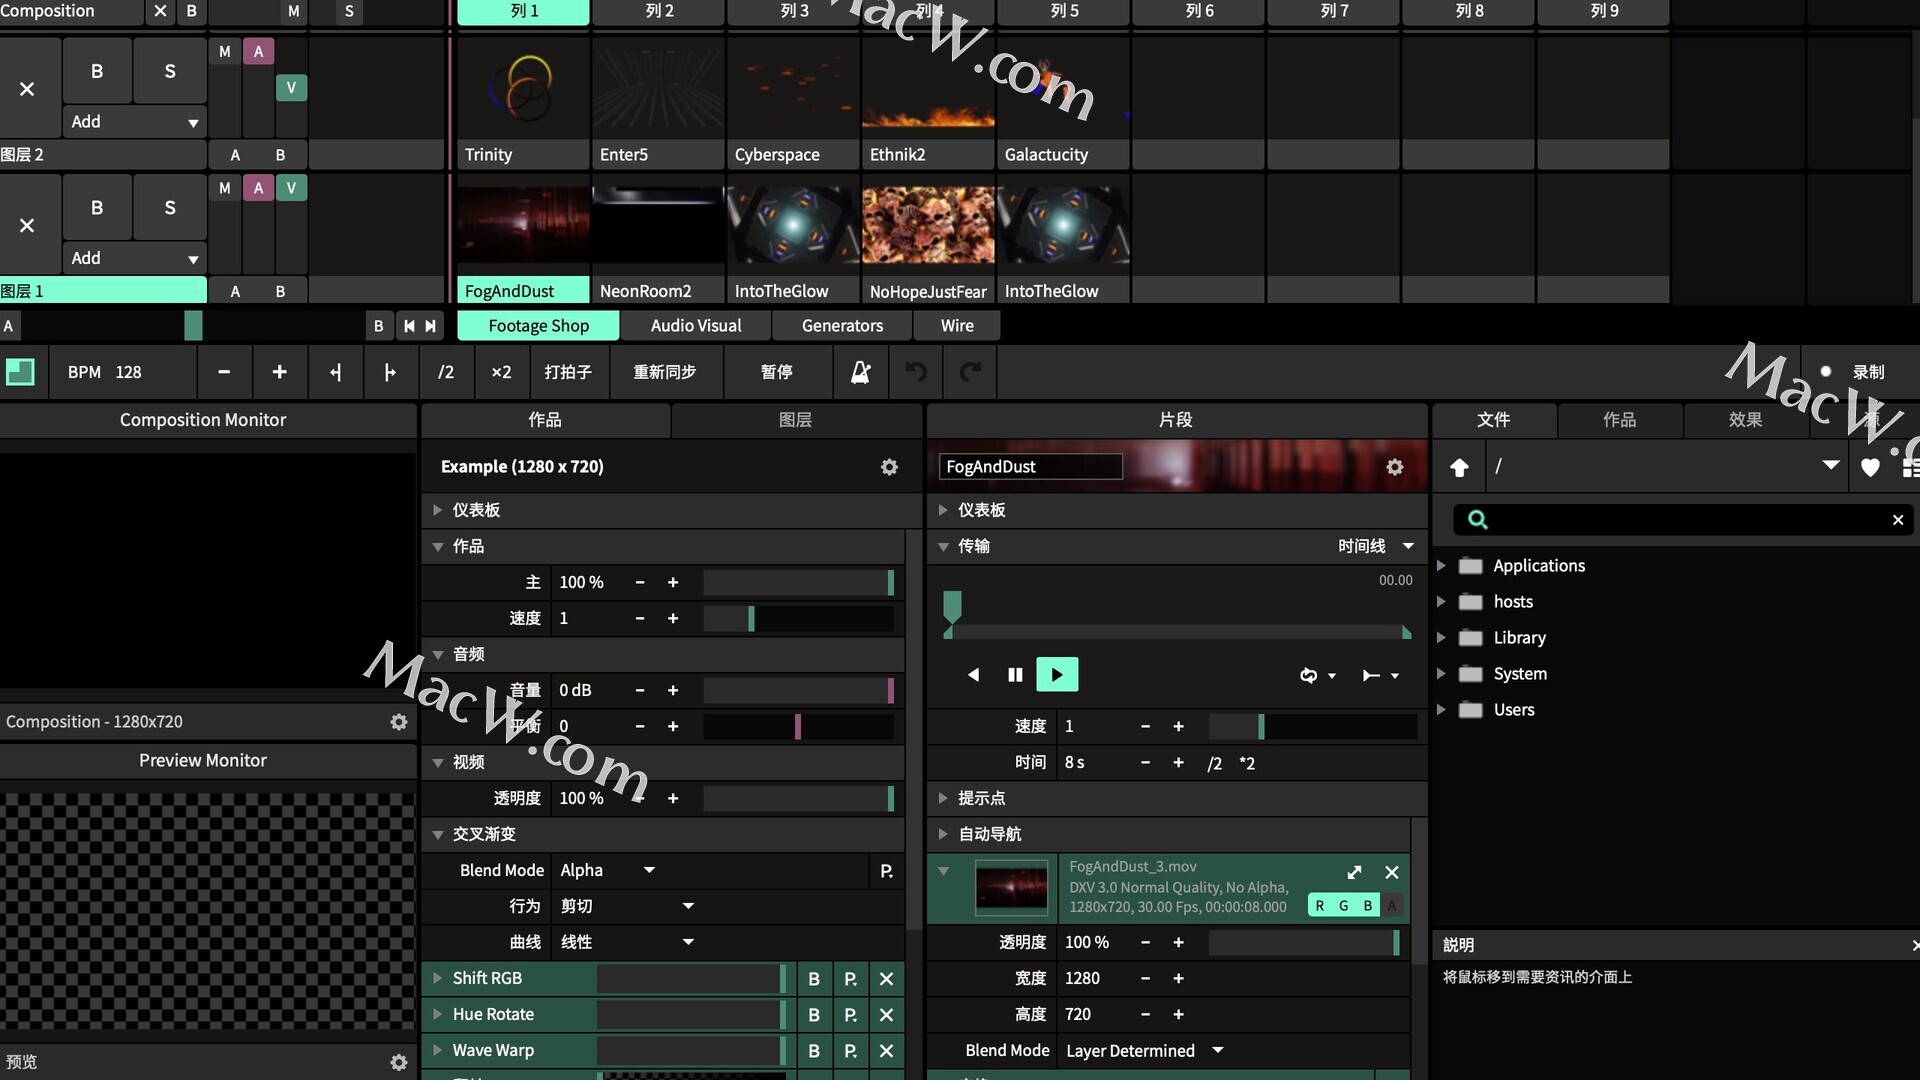The width and height of the screenshot is (1920, 1080).
Task: Toggle the red R channel button
Action: (x=1319, y=906)
